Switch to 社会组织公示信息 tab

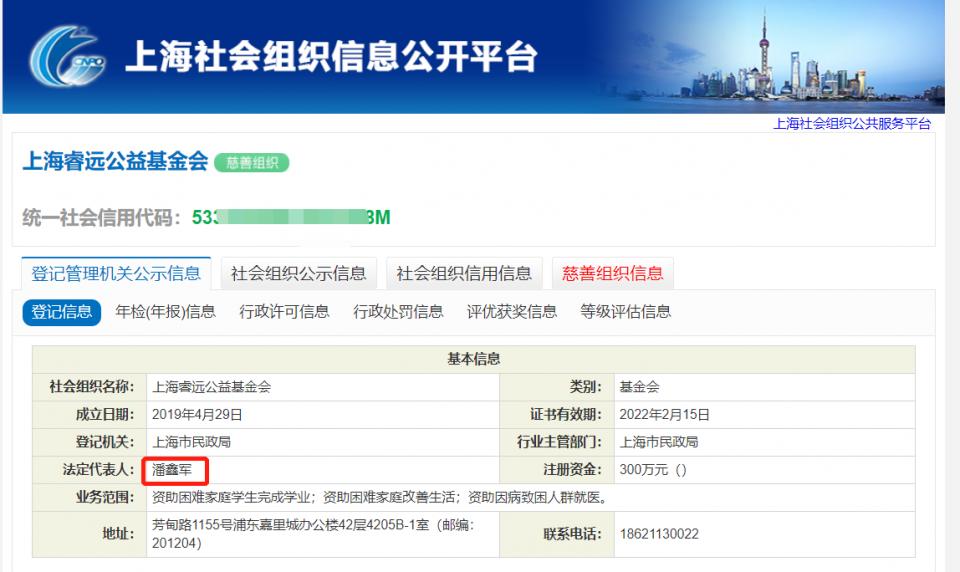299,274
